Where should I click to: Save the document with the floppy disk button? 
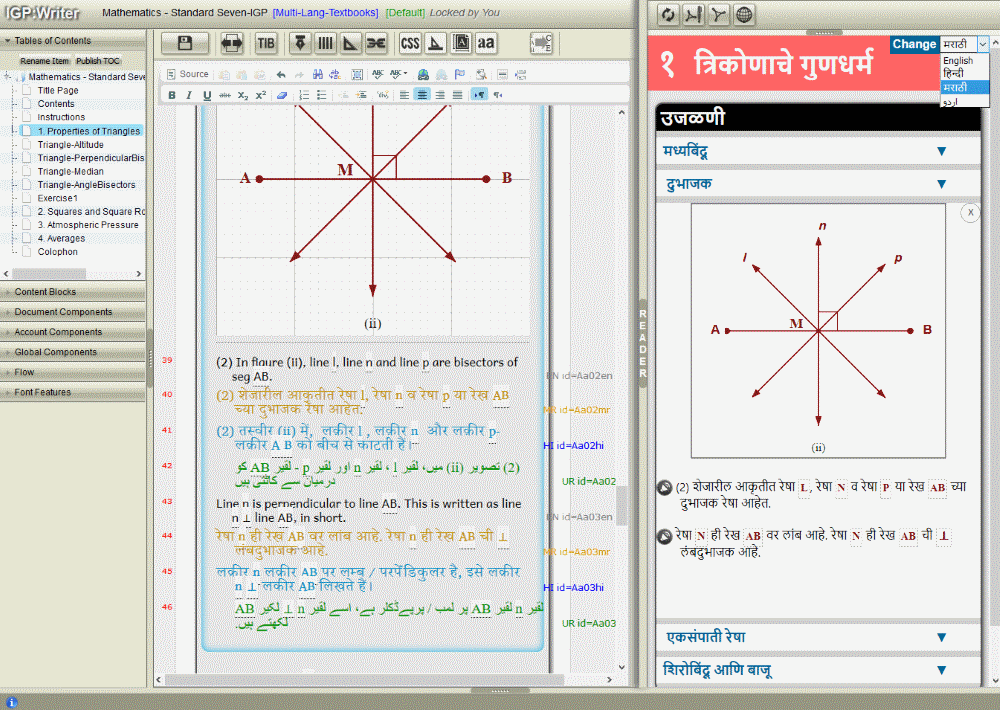pos(185,43)
